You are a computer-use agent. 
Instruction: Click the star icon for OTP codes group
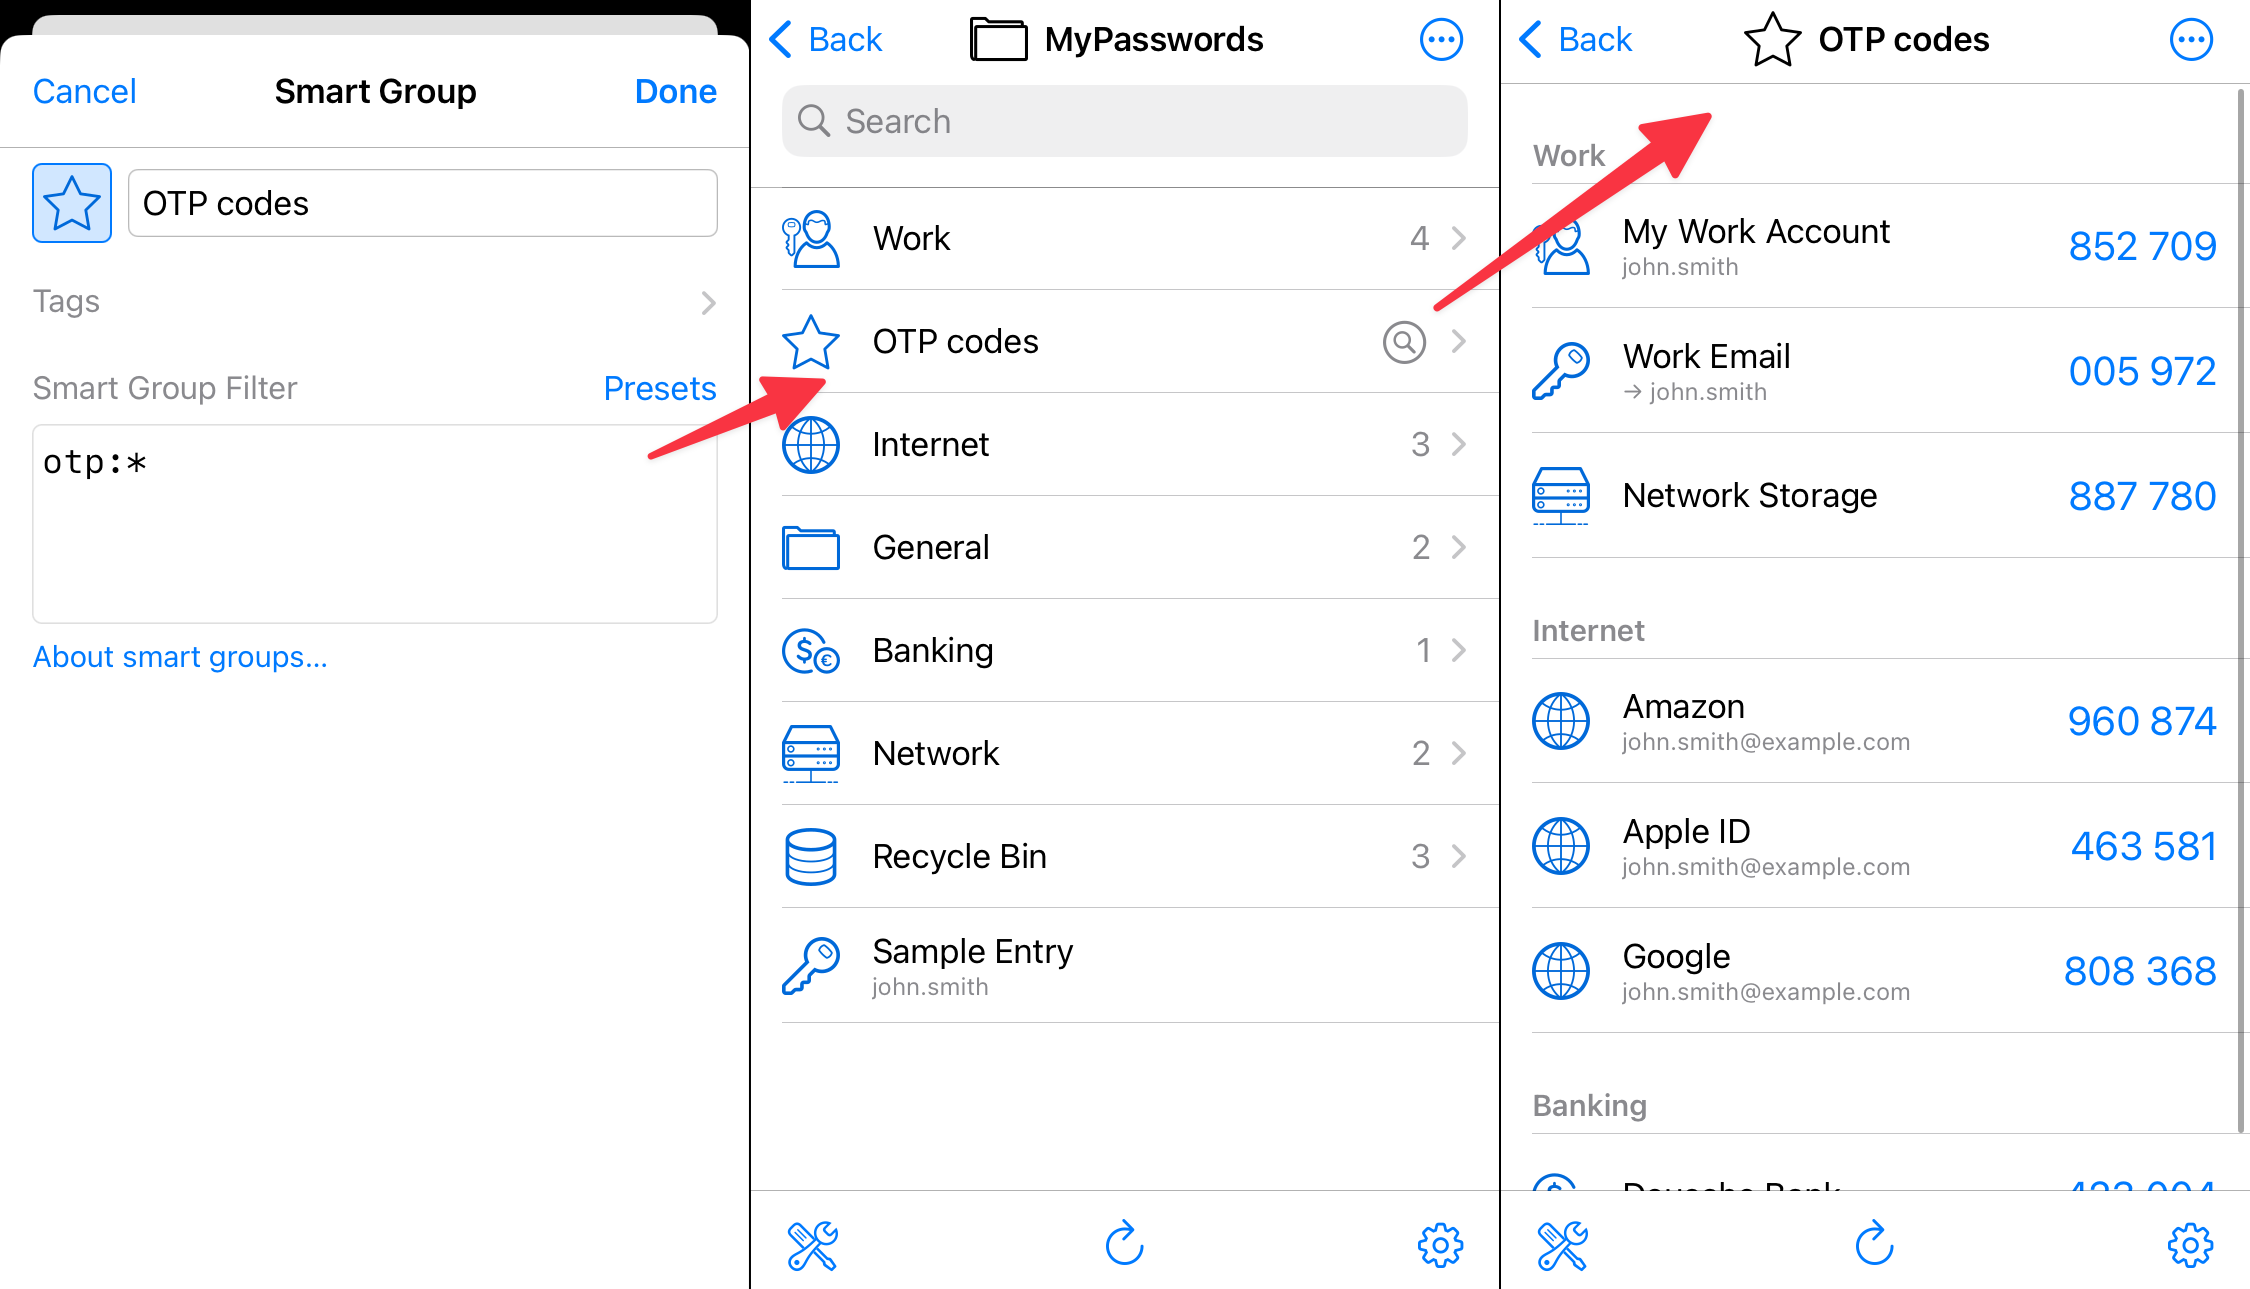811,340
